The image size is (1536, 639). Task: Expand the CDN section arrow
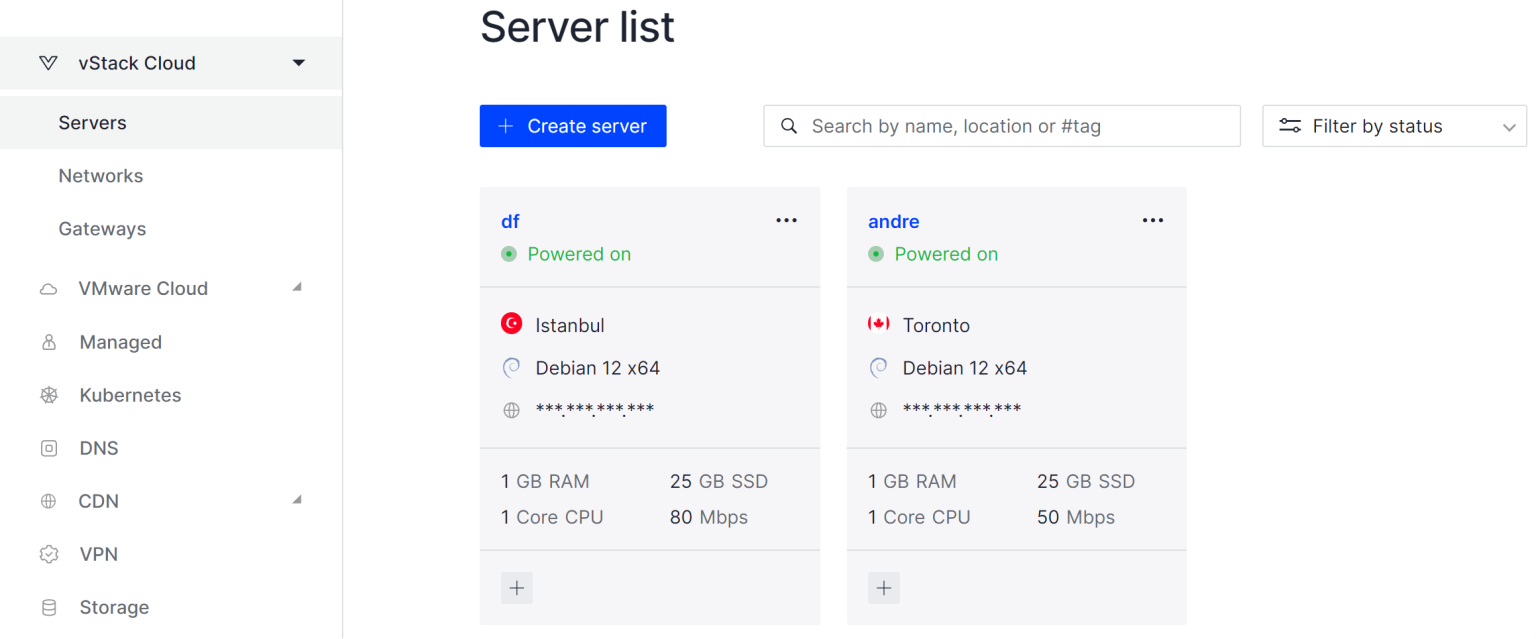pyautogui.click(x=297, y=500)
